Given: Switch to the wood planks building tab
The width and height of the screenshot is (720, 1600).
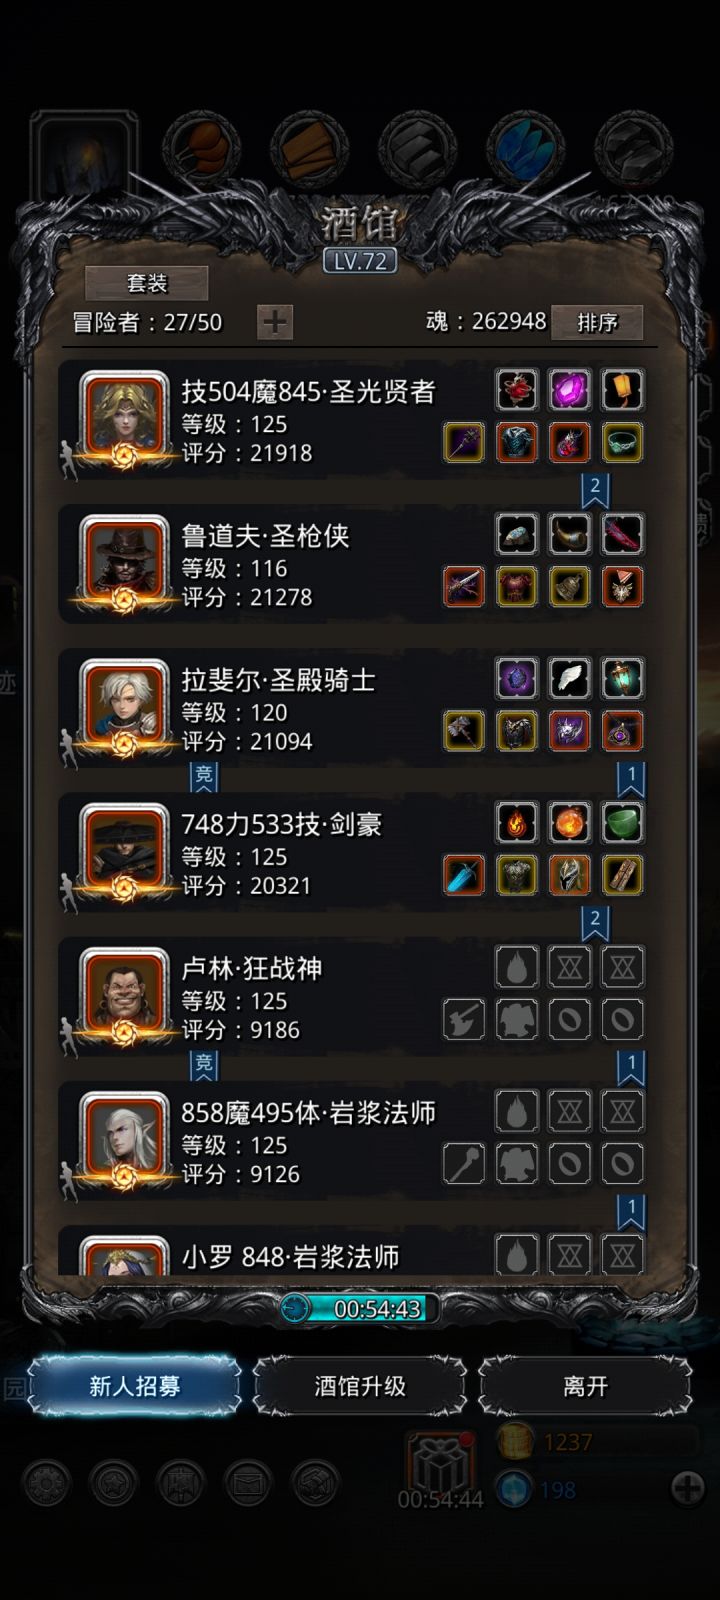Looking at the screenshot, I should coord(310,150).
